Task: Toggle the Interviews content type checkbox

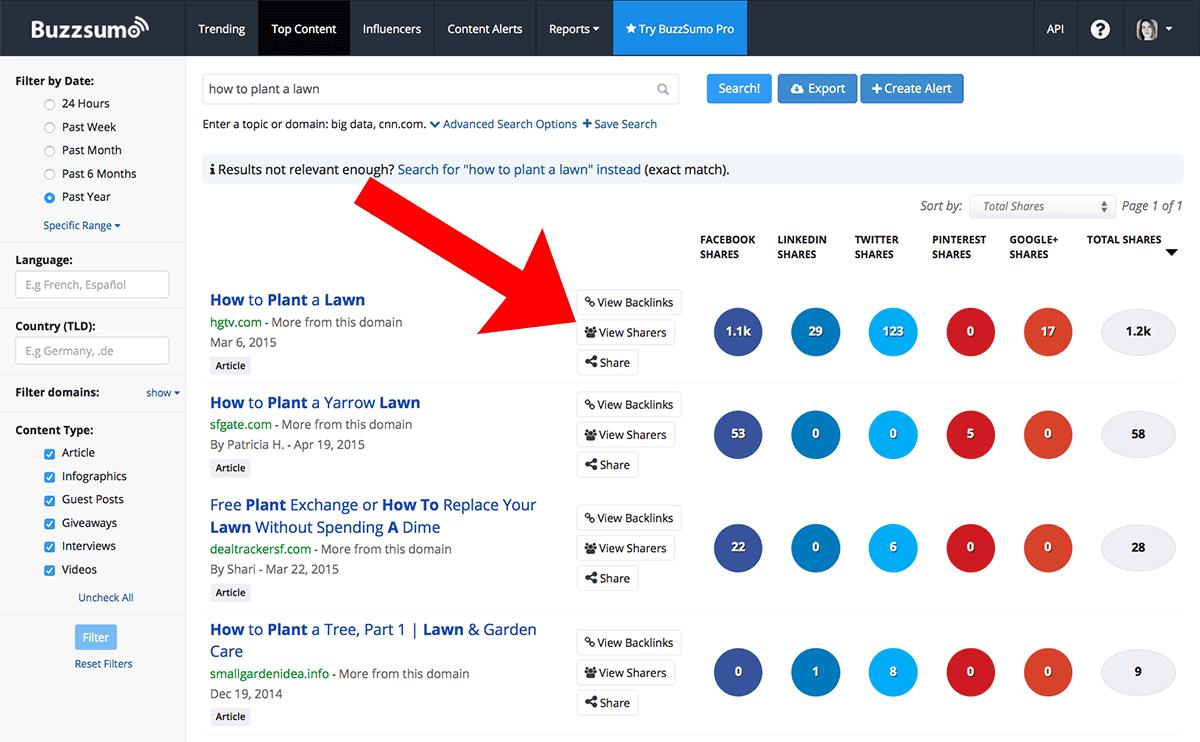Action: tap(50, 546)
